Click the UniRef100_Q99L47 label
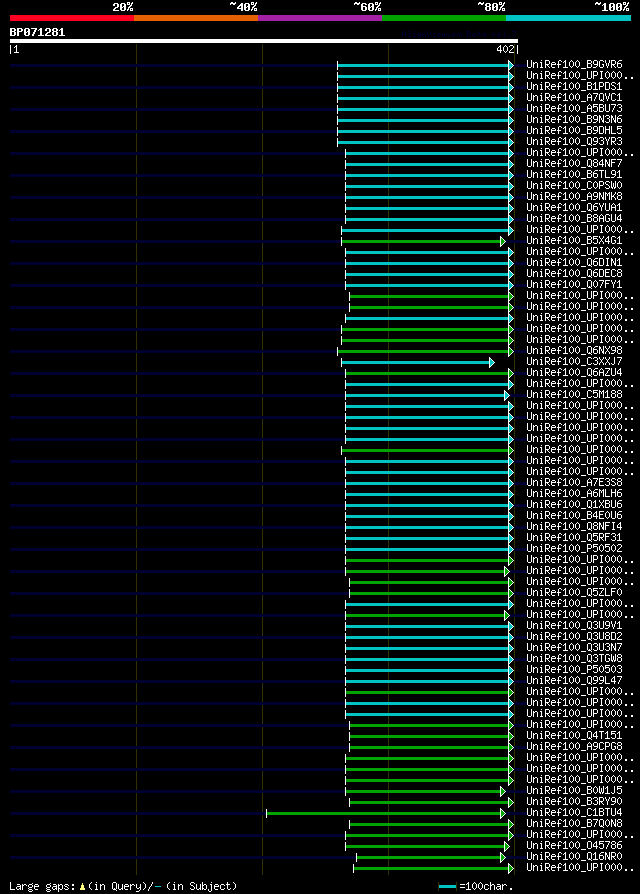 pos(574,681)
